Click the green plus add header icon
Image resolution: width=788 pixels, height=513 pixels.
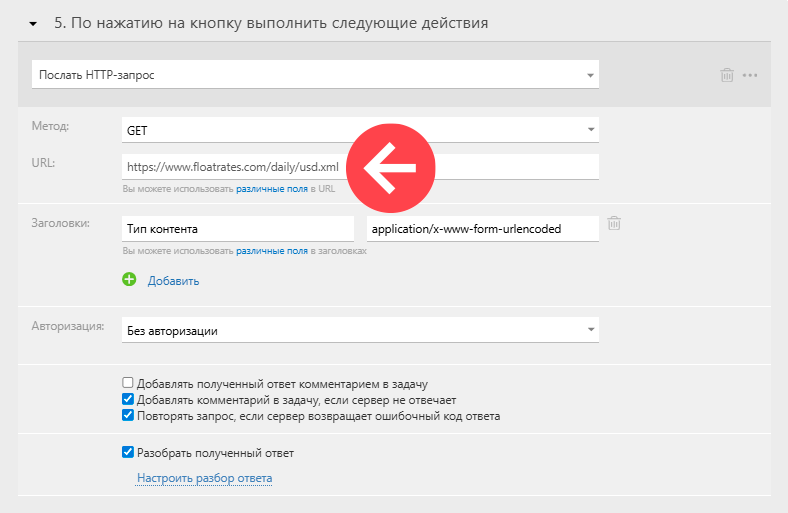(x=129, y=280)
